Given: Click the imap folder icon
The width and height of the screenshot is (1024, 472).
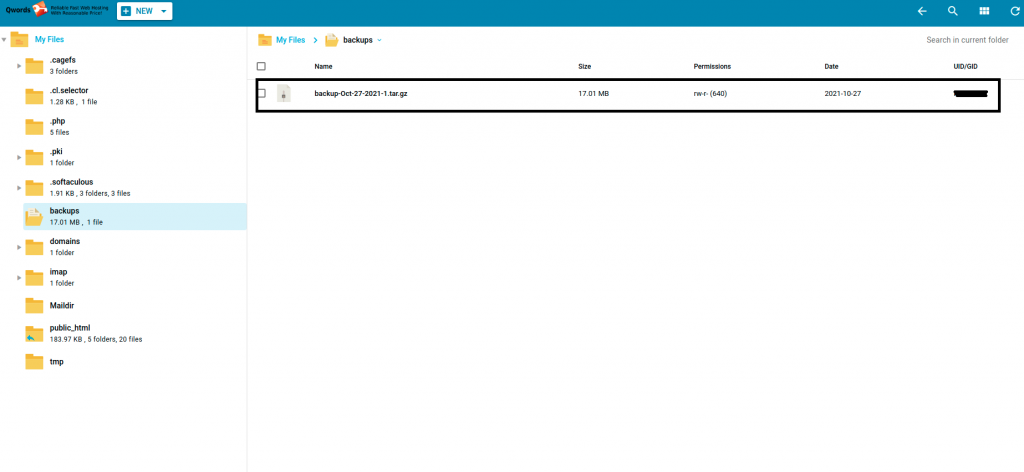Looking at the screenshot, I should [x=34, y=277].
